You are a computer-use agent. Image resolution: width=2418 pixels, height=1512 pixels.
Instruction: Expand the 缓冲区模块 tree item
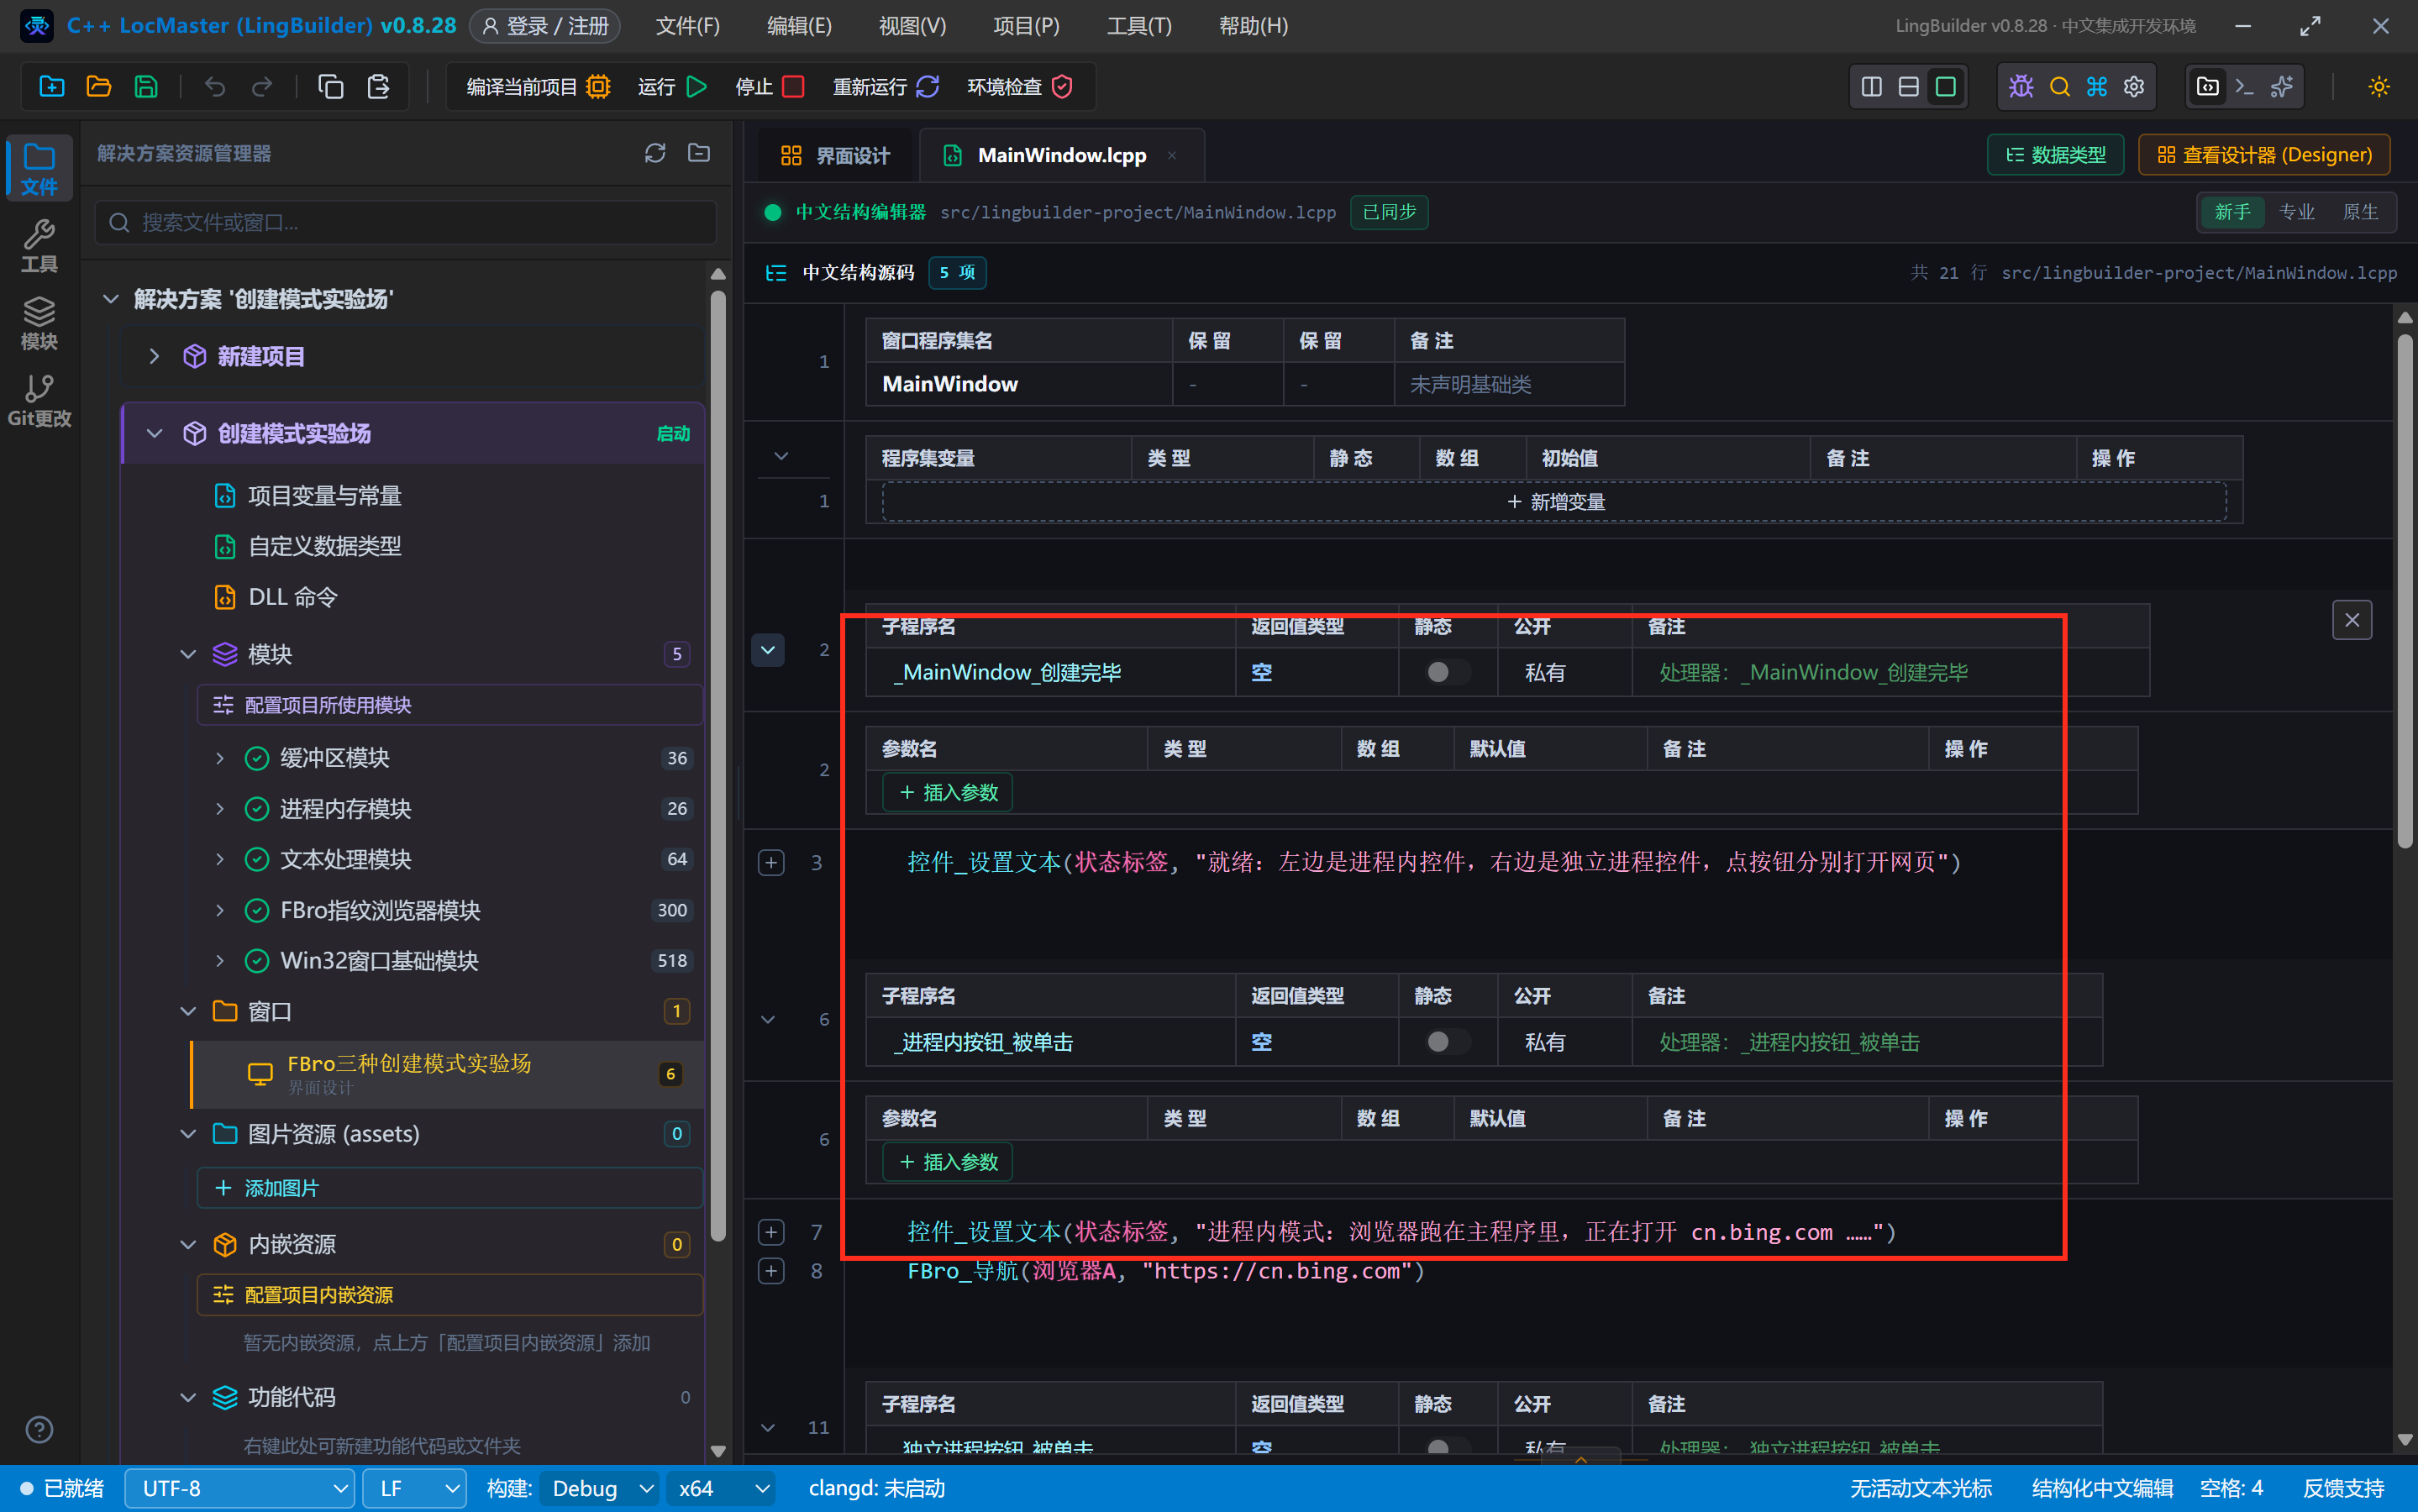(x=220, y=758)
